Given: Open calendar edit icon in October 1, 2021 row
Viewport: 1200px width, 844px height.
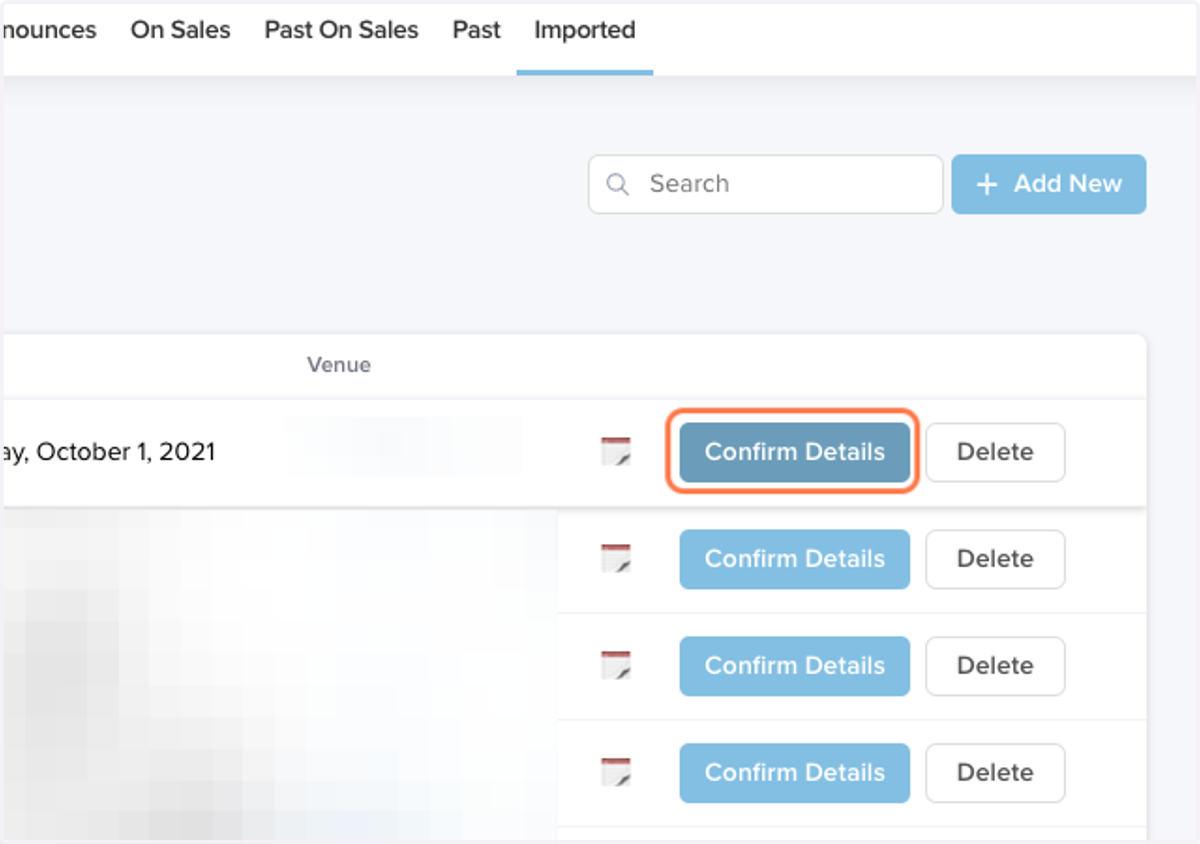Looking at the screenshot, I should 616,452.
